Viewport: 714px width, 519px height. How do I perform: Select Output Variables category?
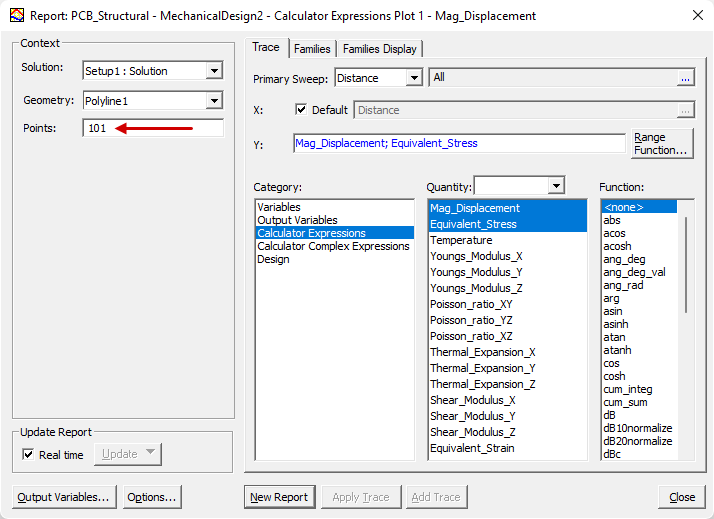coord(297,220)
